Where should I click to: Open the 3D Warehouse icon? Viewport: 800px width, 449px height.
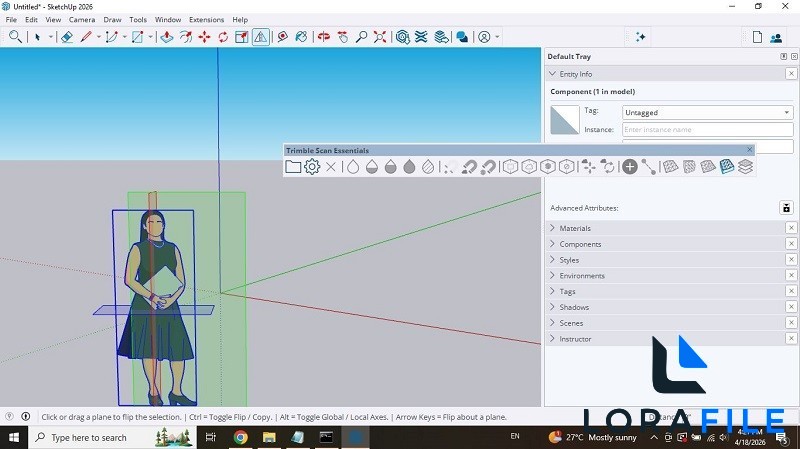(403, 37)
